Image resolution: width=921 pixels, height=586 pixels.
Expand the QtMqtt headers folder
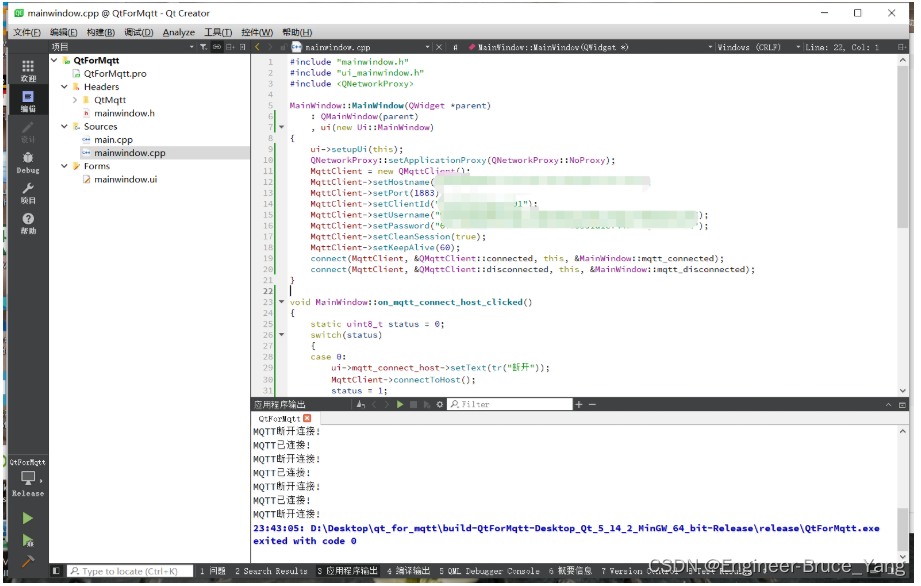(75, 100)
